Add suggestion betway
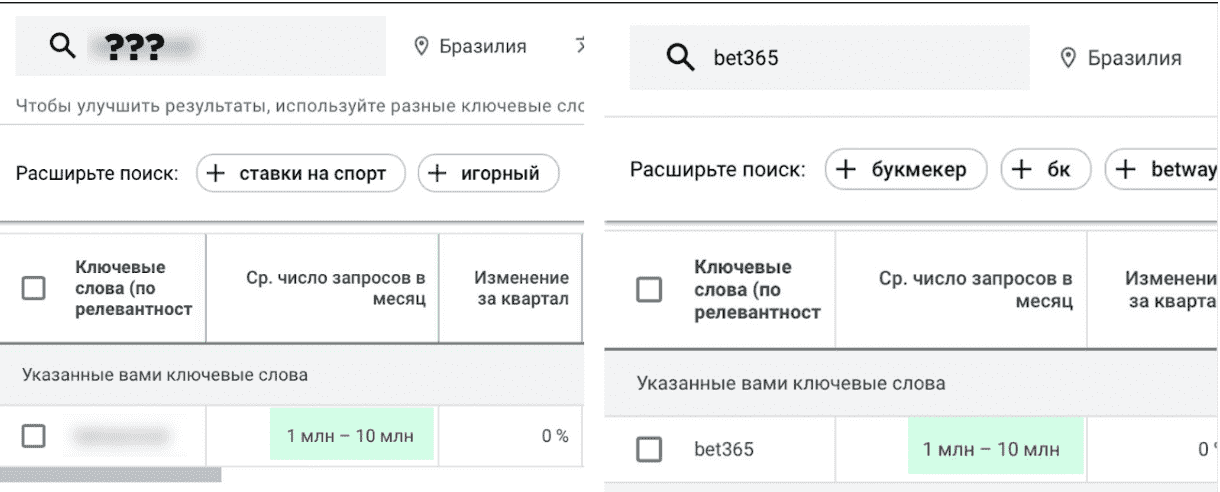This screenshot has height=492, width=1220. tap(1162, 169)
